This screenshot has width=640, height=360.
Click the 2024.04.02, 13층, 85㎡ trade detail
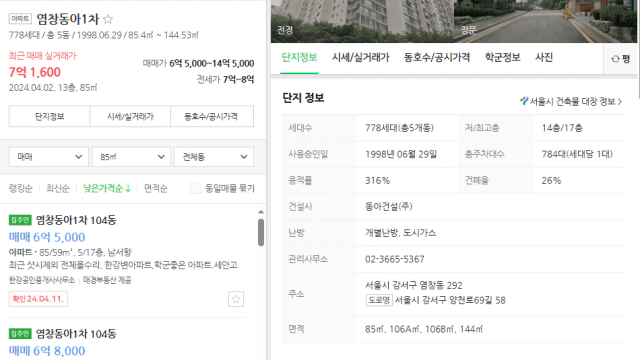click(53, 87)
